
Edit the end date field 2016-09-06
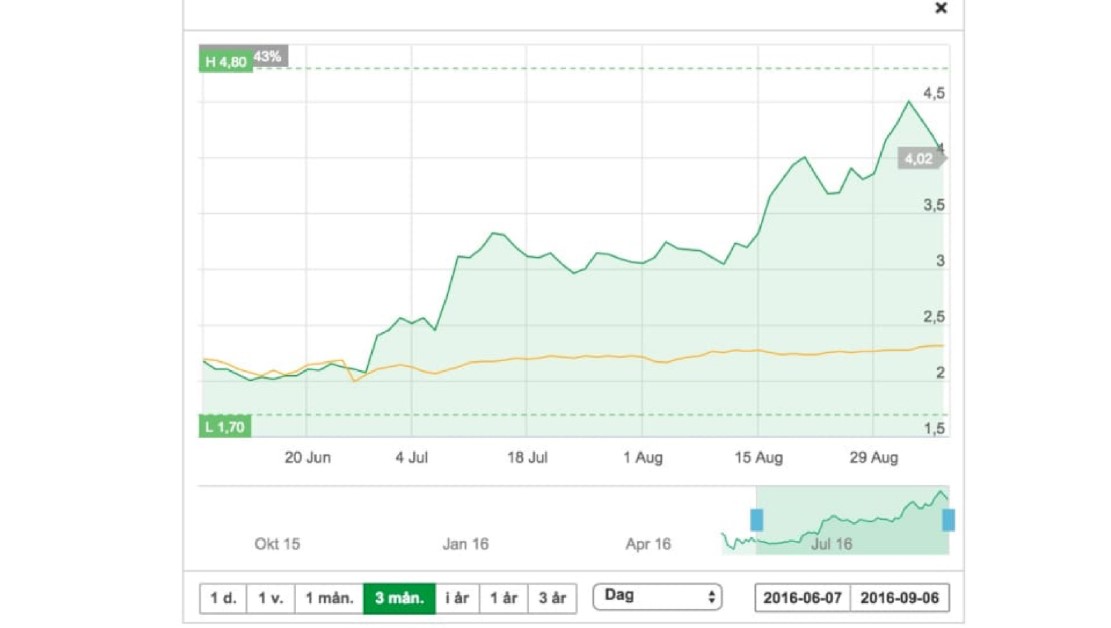click(x=900, y=598)
